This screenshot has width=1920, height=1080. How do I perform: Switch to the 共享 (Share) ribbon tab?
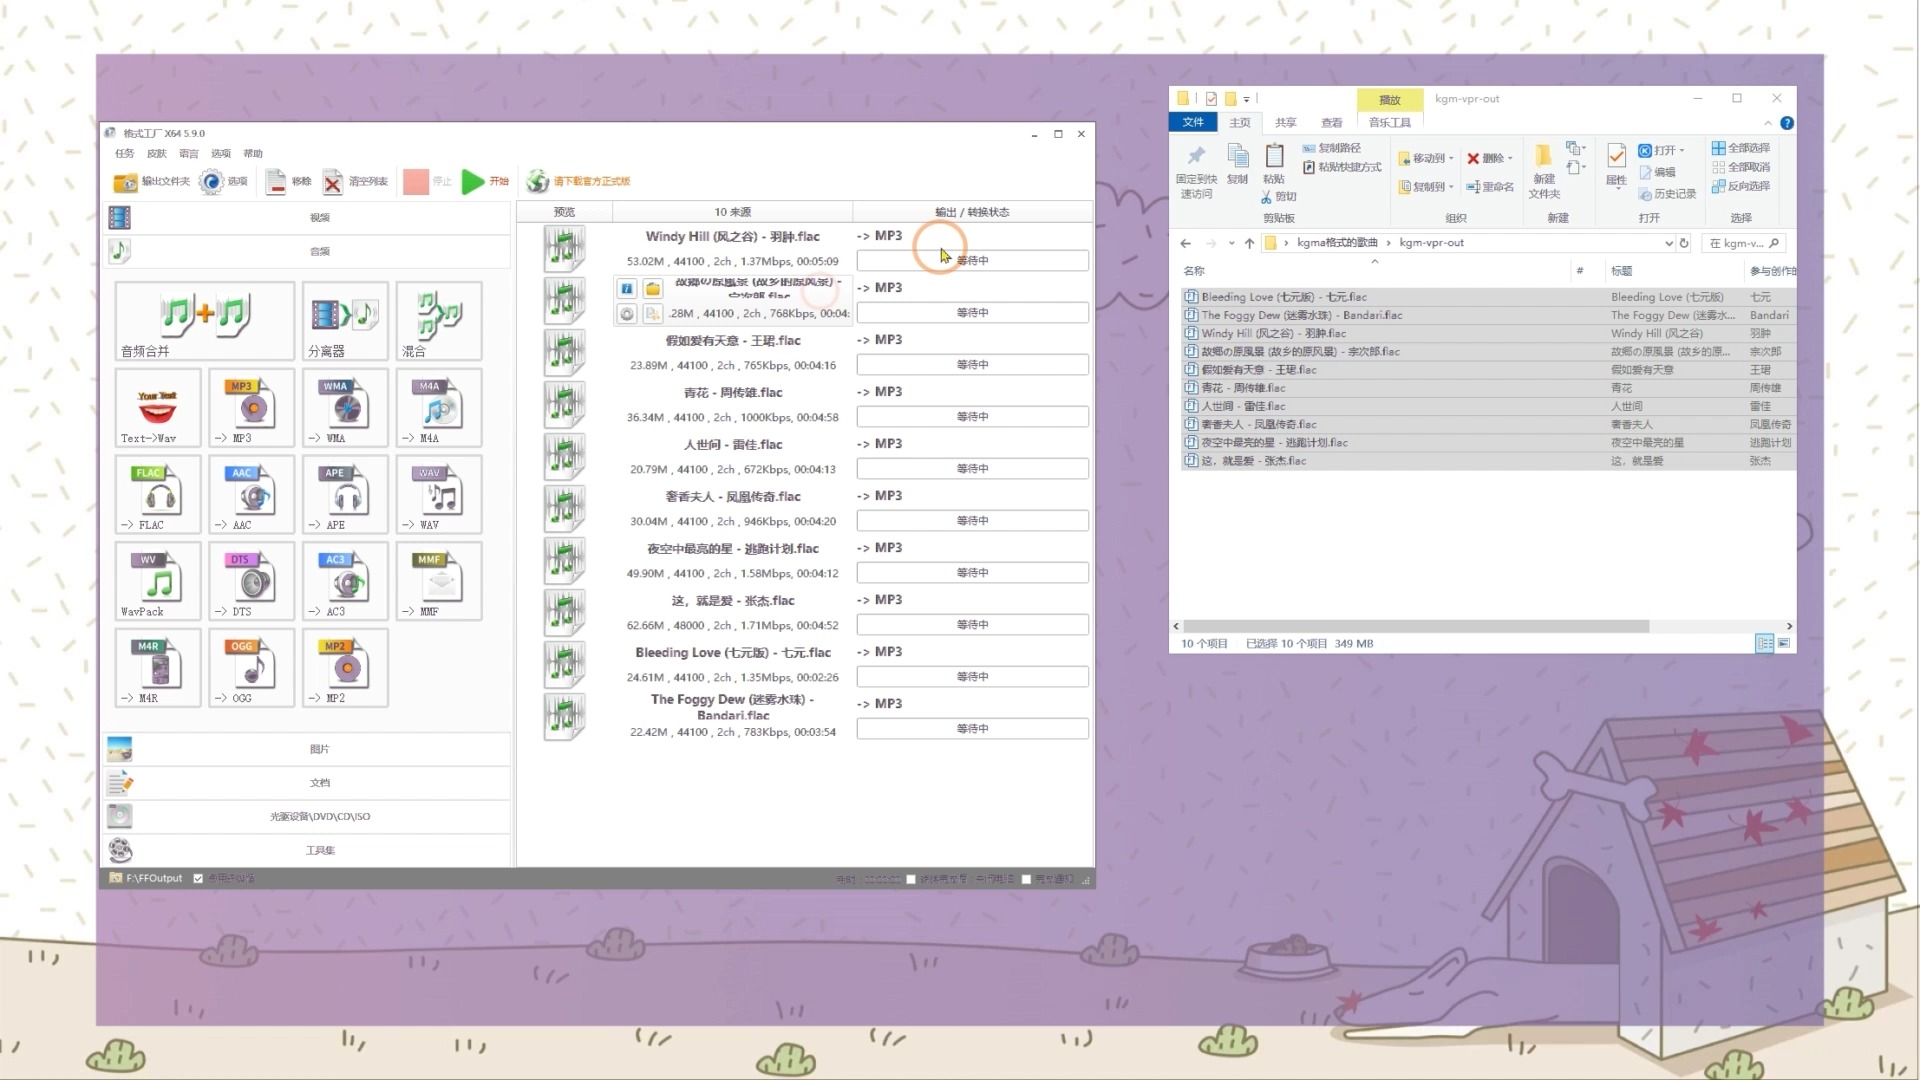point(1285,123)
